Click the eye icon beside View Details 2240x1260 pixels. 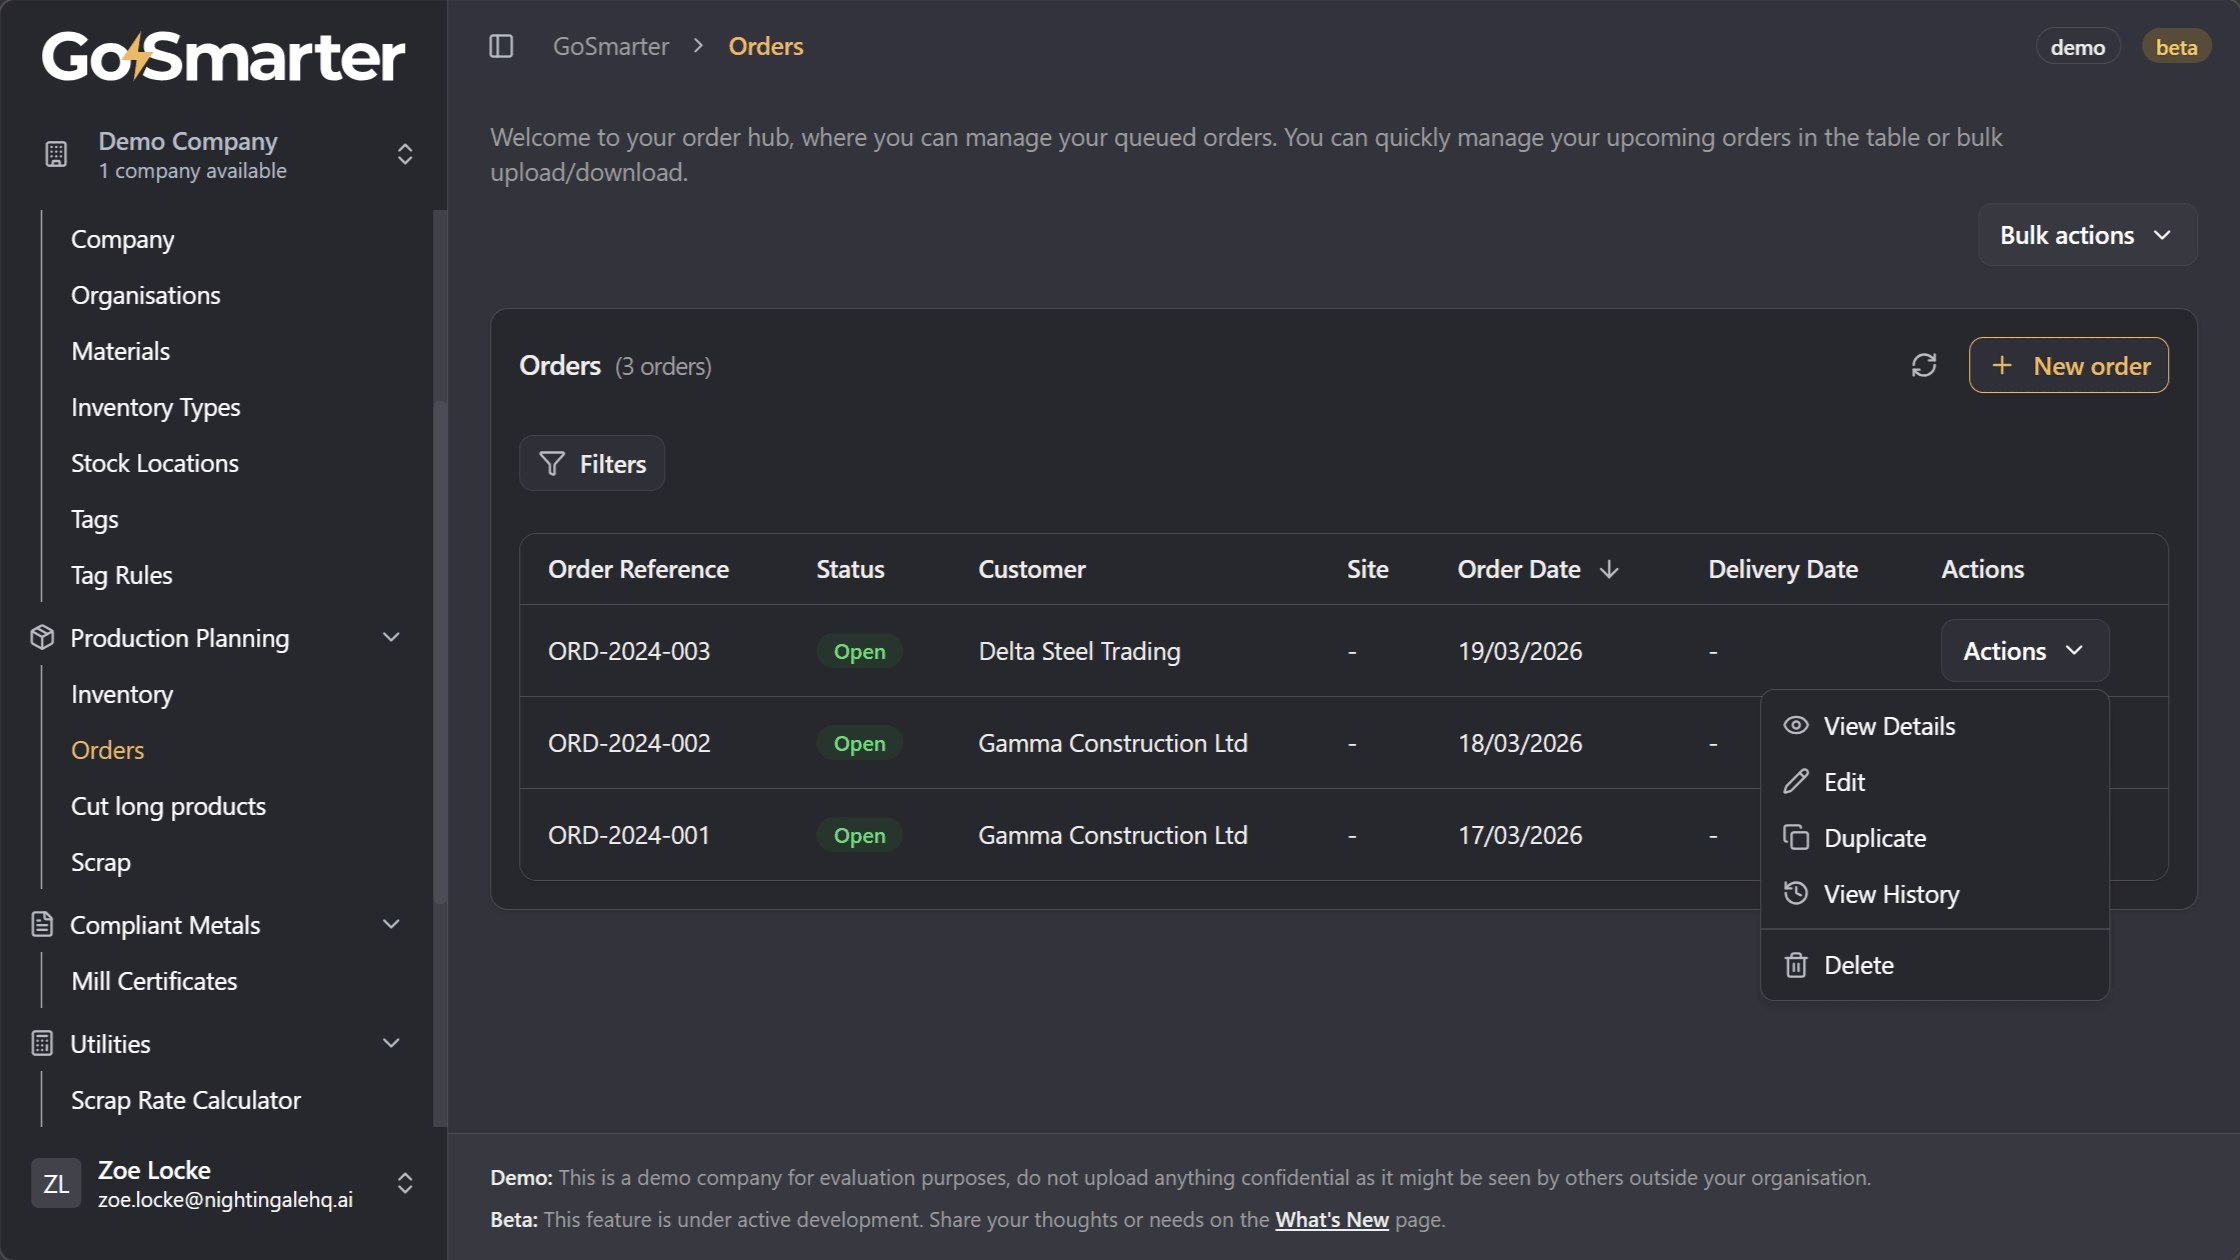[1796, 725]
